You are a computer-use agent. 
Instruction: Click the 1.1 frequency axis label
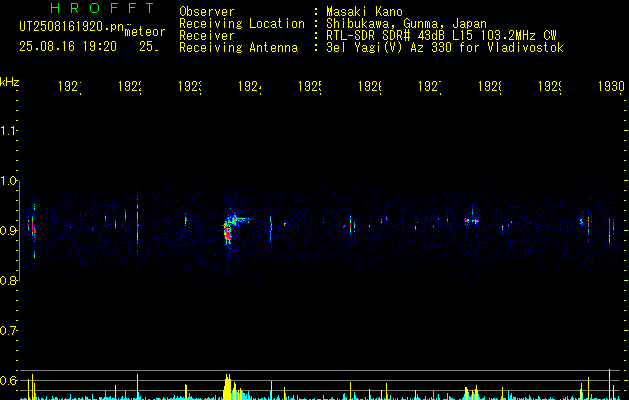pos(8,131)
